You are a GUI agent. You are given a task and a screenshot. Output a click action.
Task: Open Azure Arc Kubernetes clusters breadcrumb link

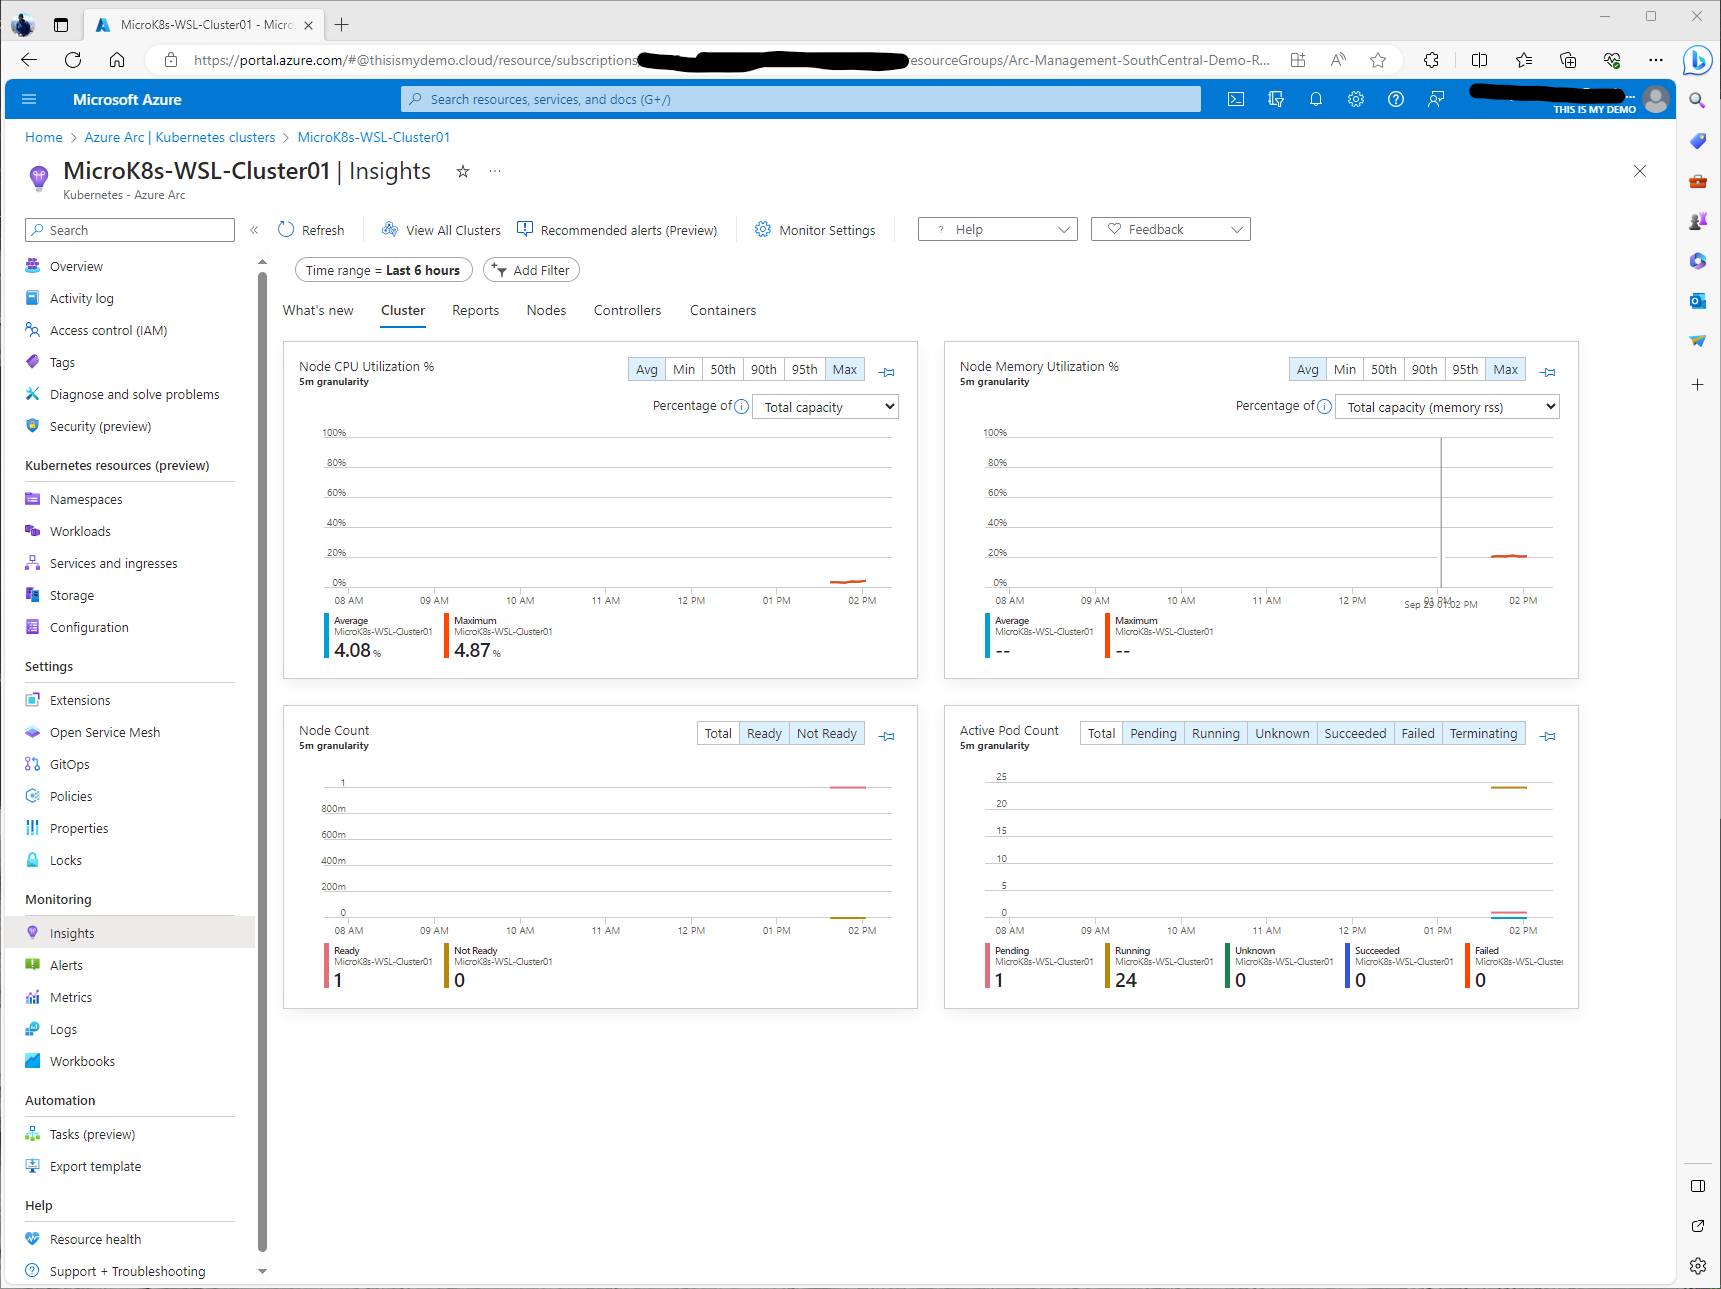click(179, 137)
